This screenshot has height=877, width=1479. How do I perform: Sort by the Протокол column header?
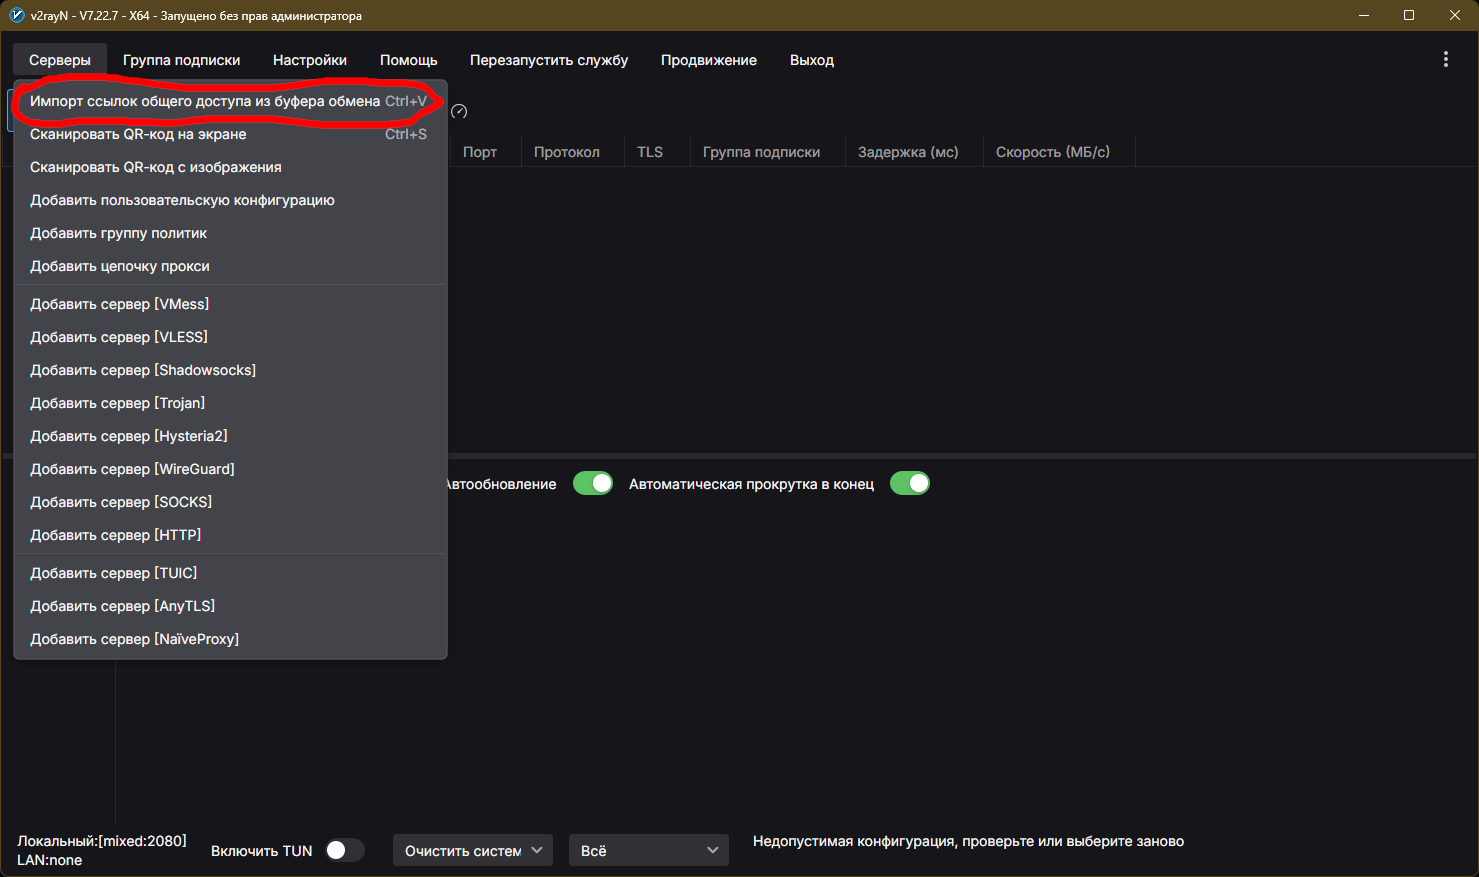[x=567, y=152]
